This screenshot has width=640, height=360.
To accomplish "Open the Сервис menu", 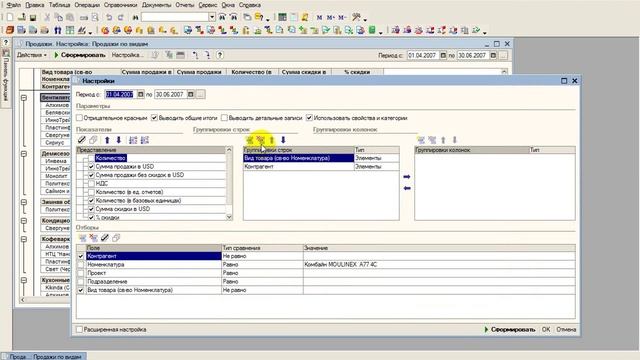I will 207,5.
